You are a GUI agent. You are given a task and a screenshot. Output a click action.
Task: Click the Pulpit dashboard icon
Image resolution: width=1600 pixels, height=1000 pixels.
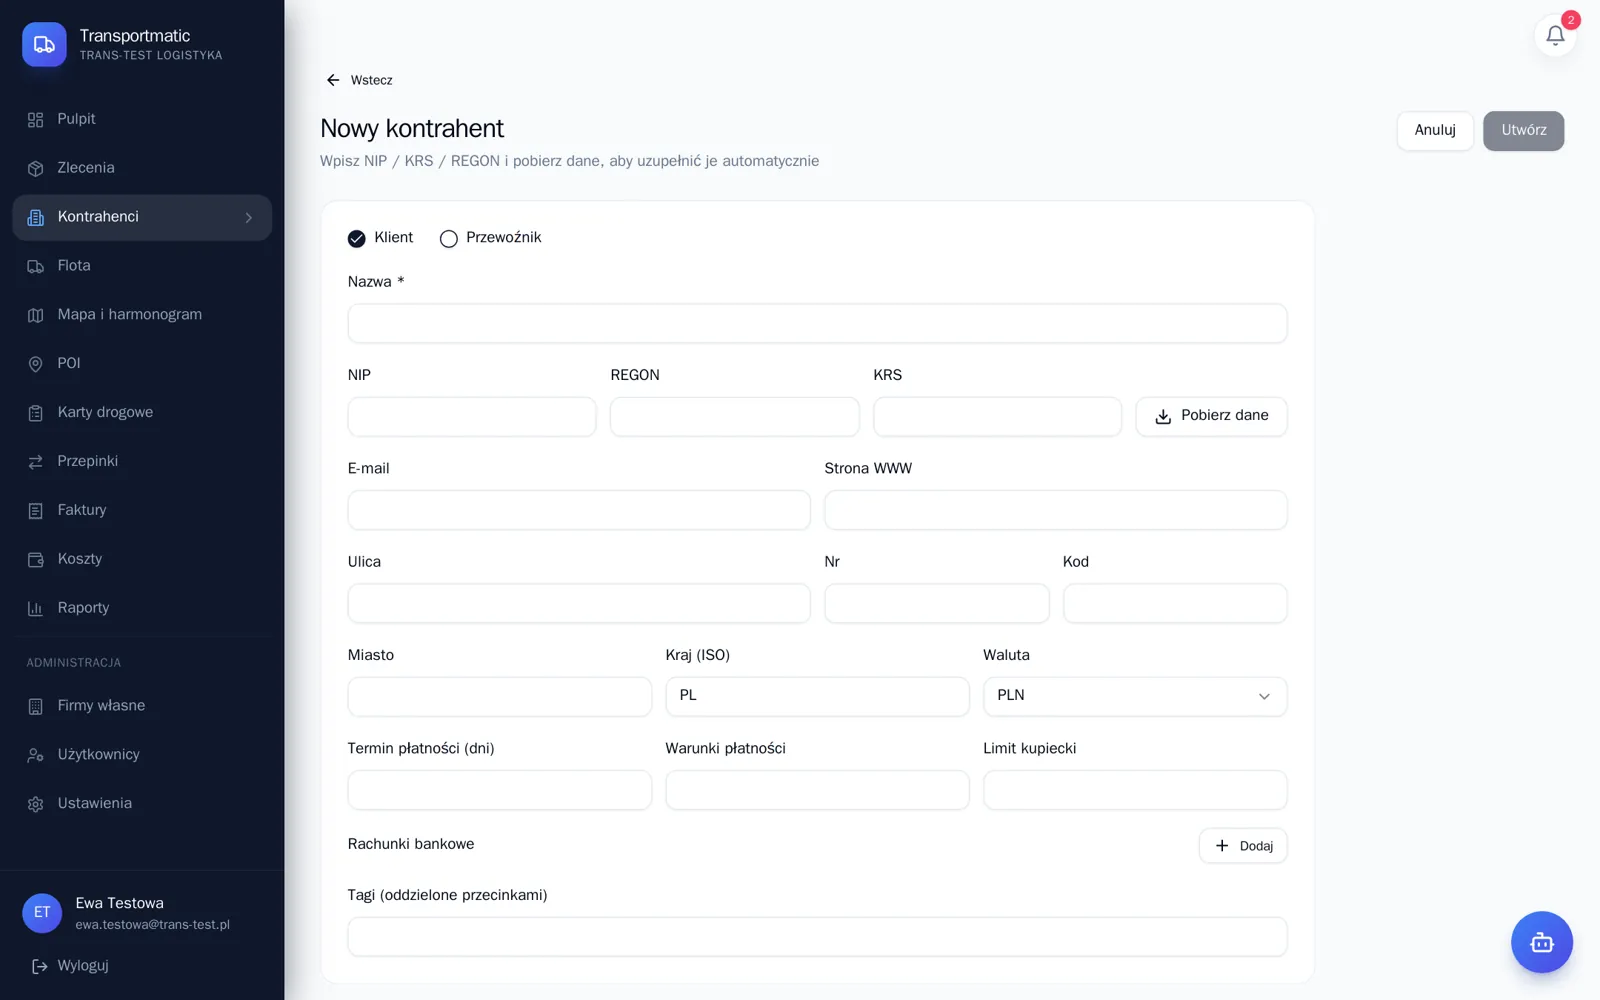click(36, 120)
